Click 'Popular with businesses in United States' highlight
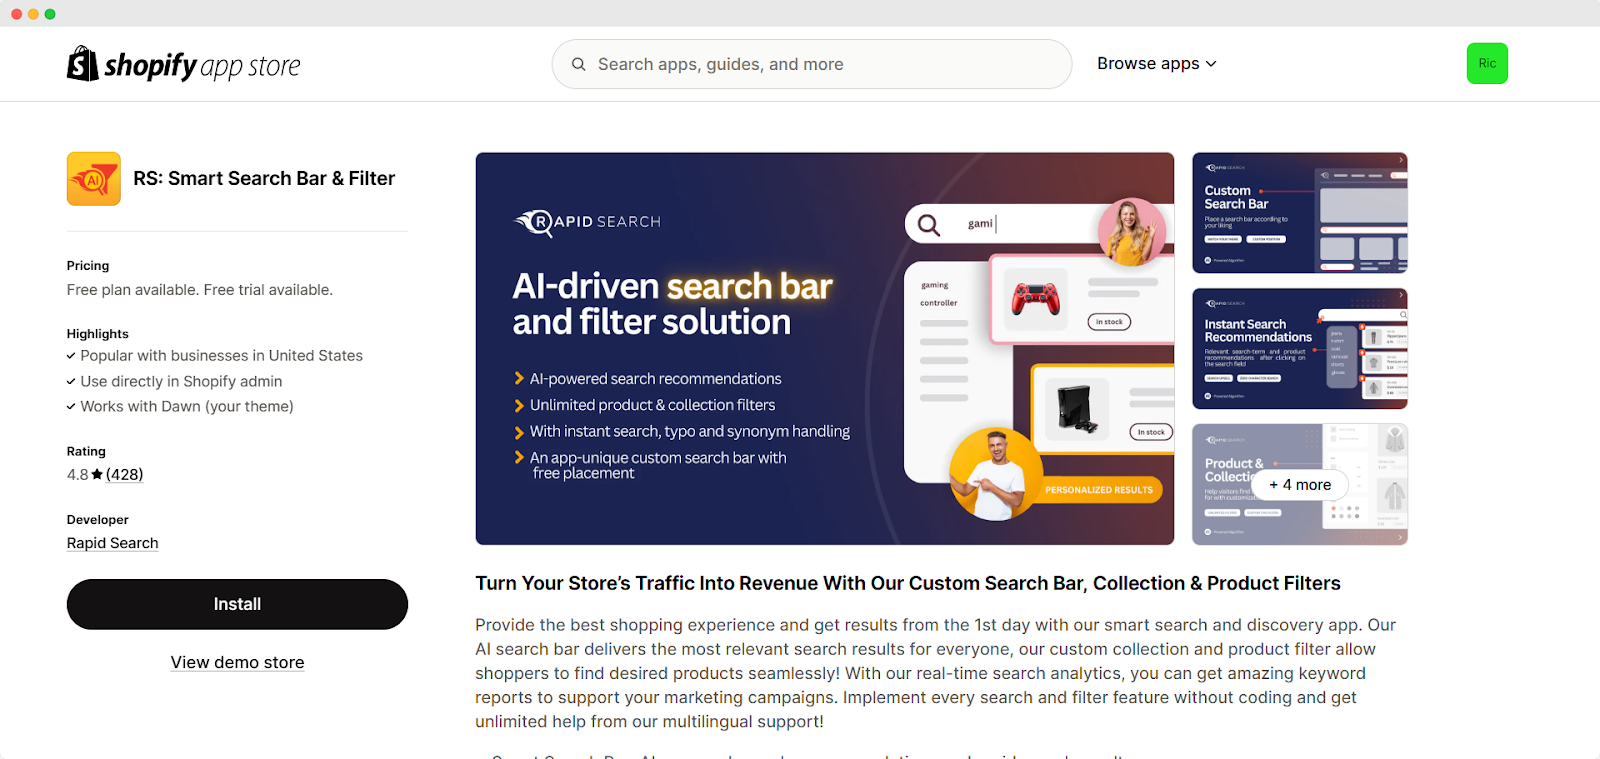This screenshot has height=759, width=1600. click(x=221, y=355)
